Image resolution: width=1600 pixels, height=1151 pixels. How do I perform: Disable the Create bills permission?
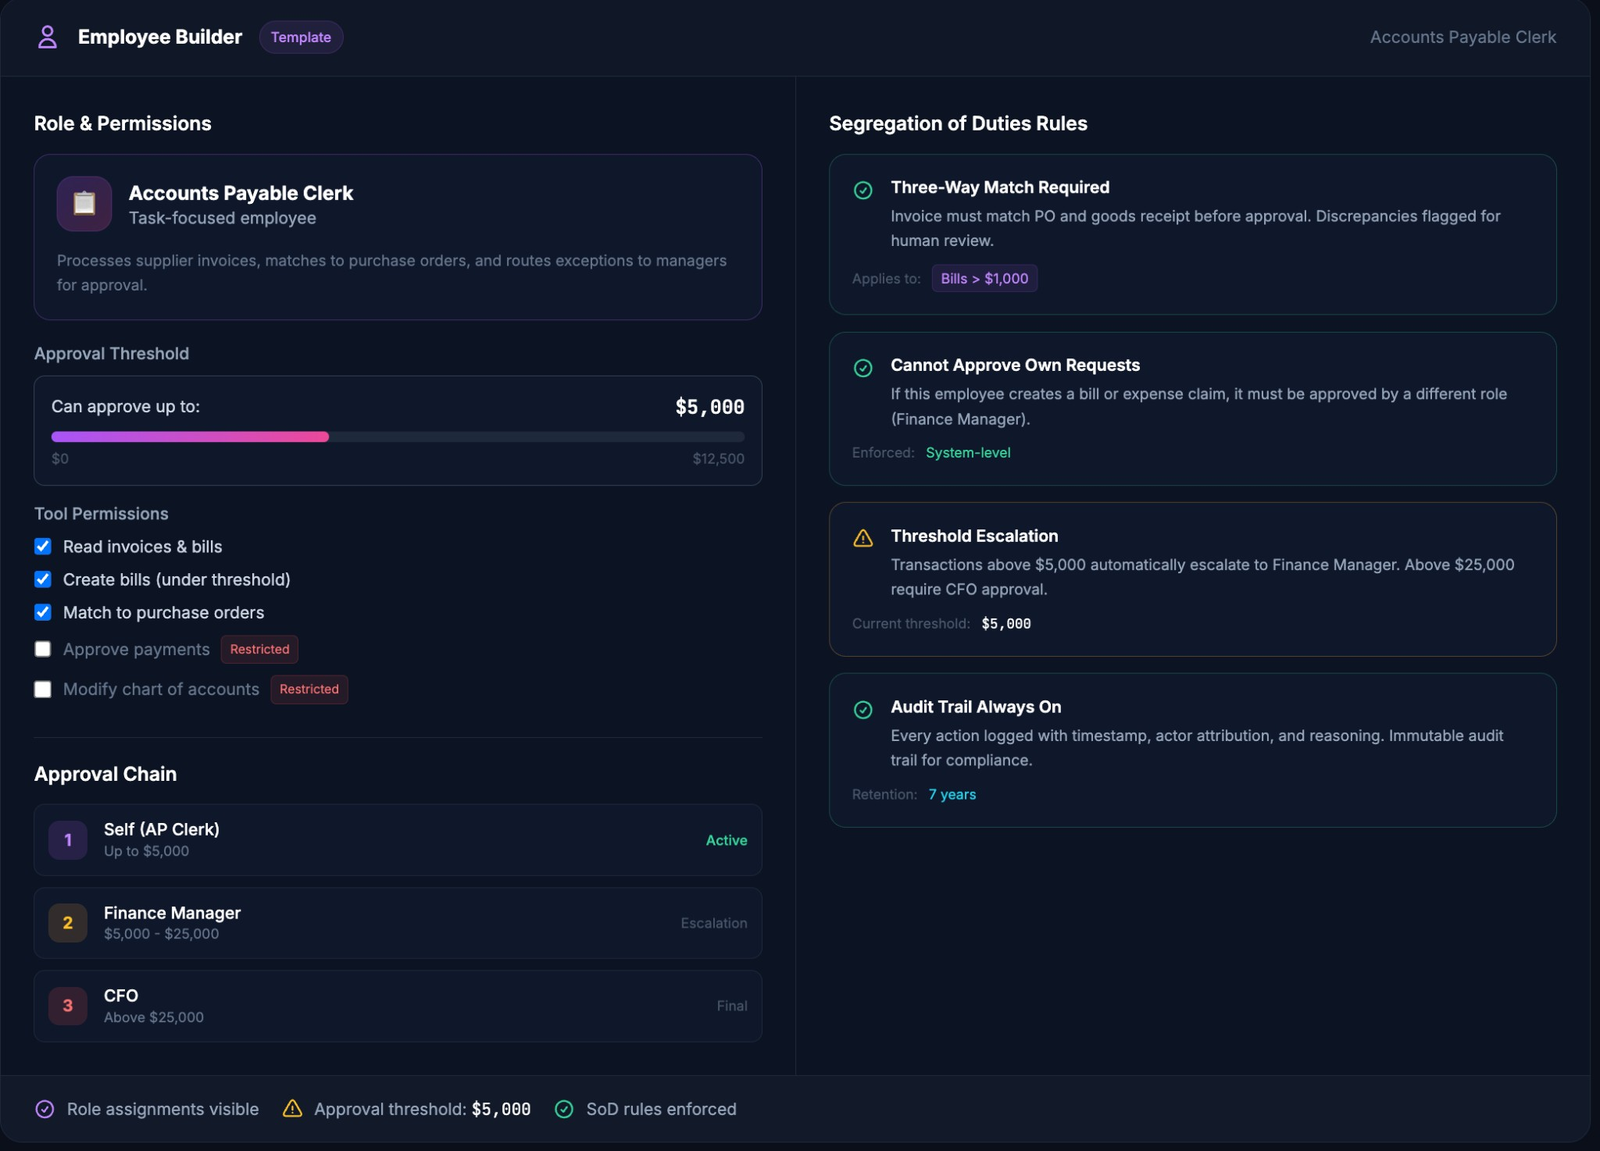tap(43, 579)
